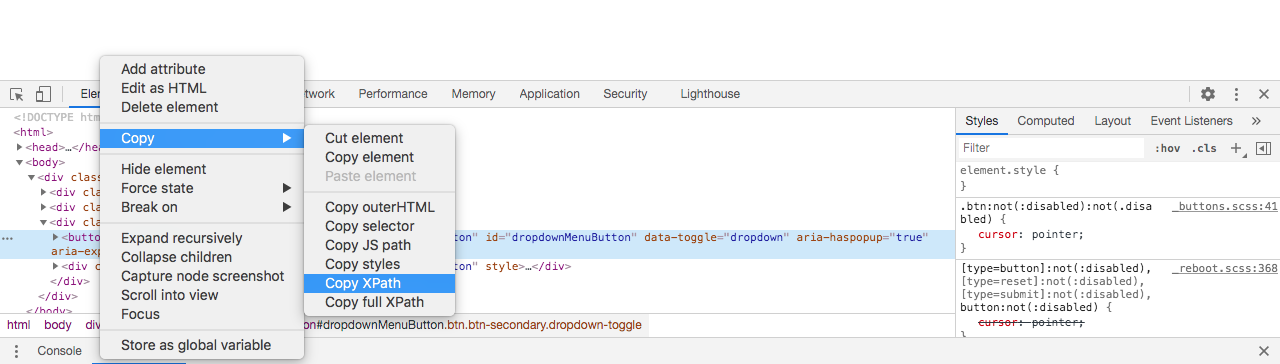Viewport: 1280px width, 364px height.
Task: Focus the styles Filter input field
Action: [x=1050, y=148]
